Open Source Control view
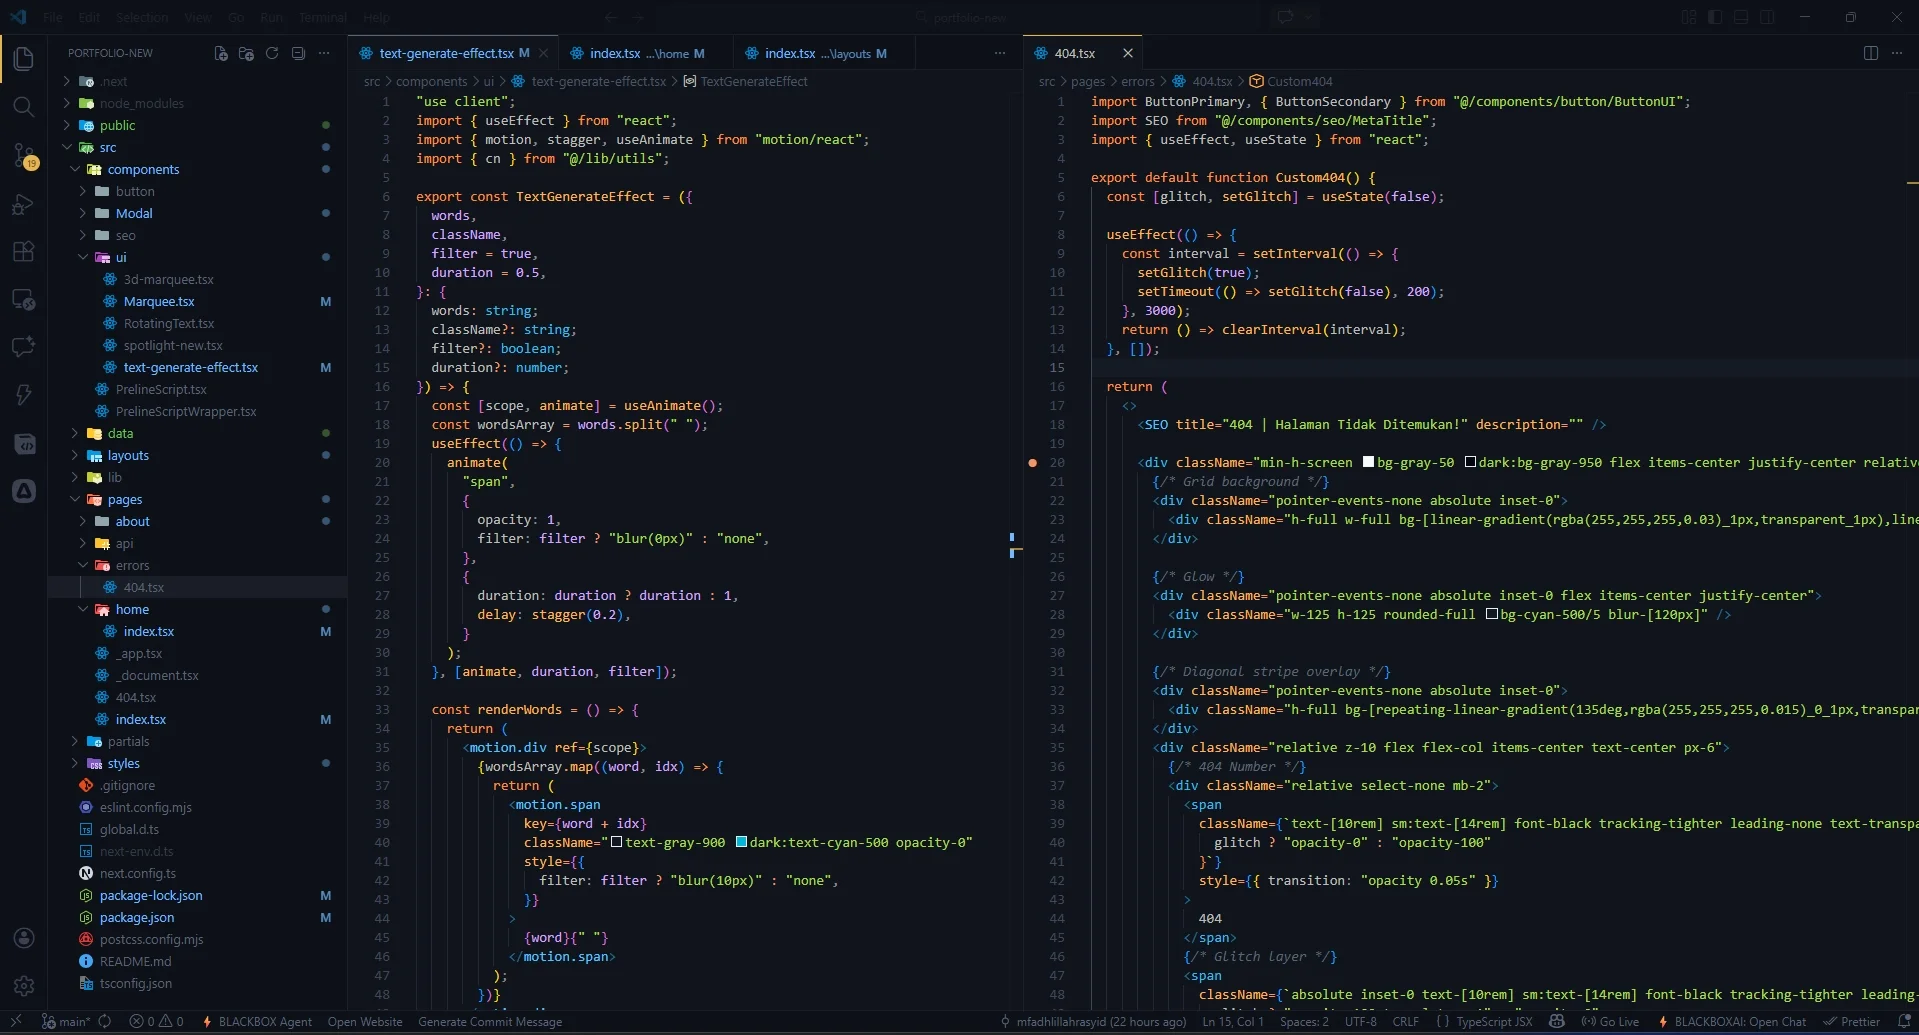The height and width of the screenshot is (1035, 1919). pos(24,155)
